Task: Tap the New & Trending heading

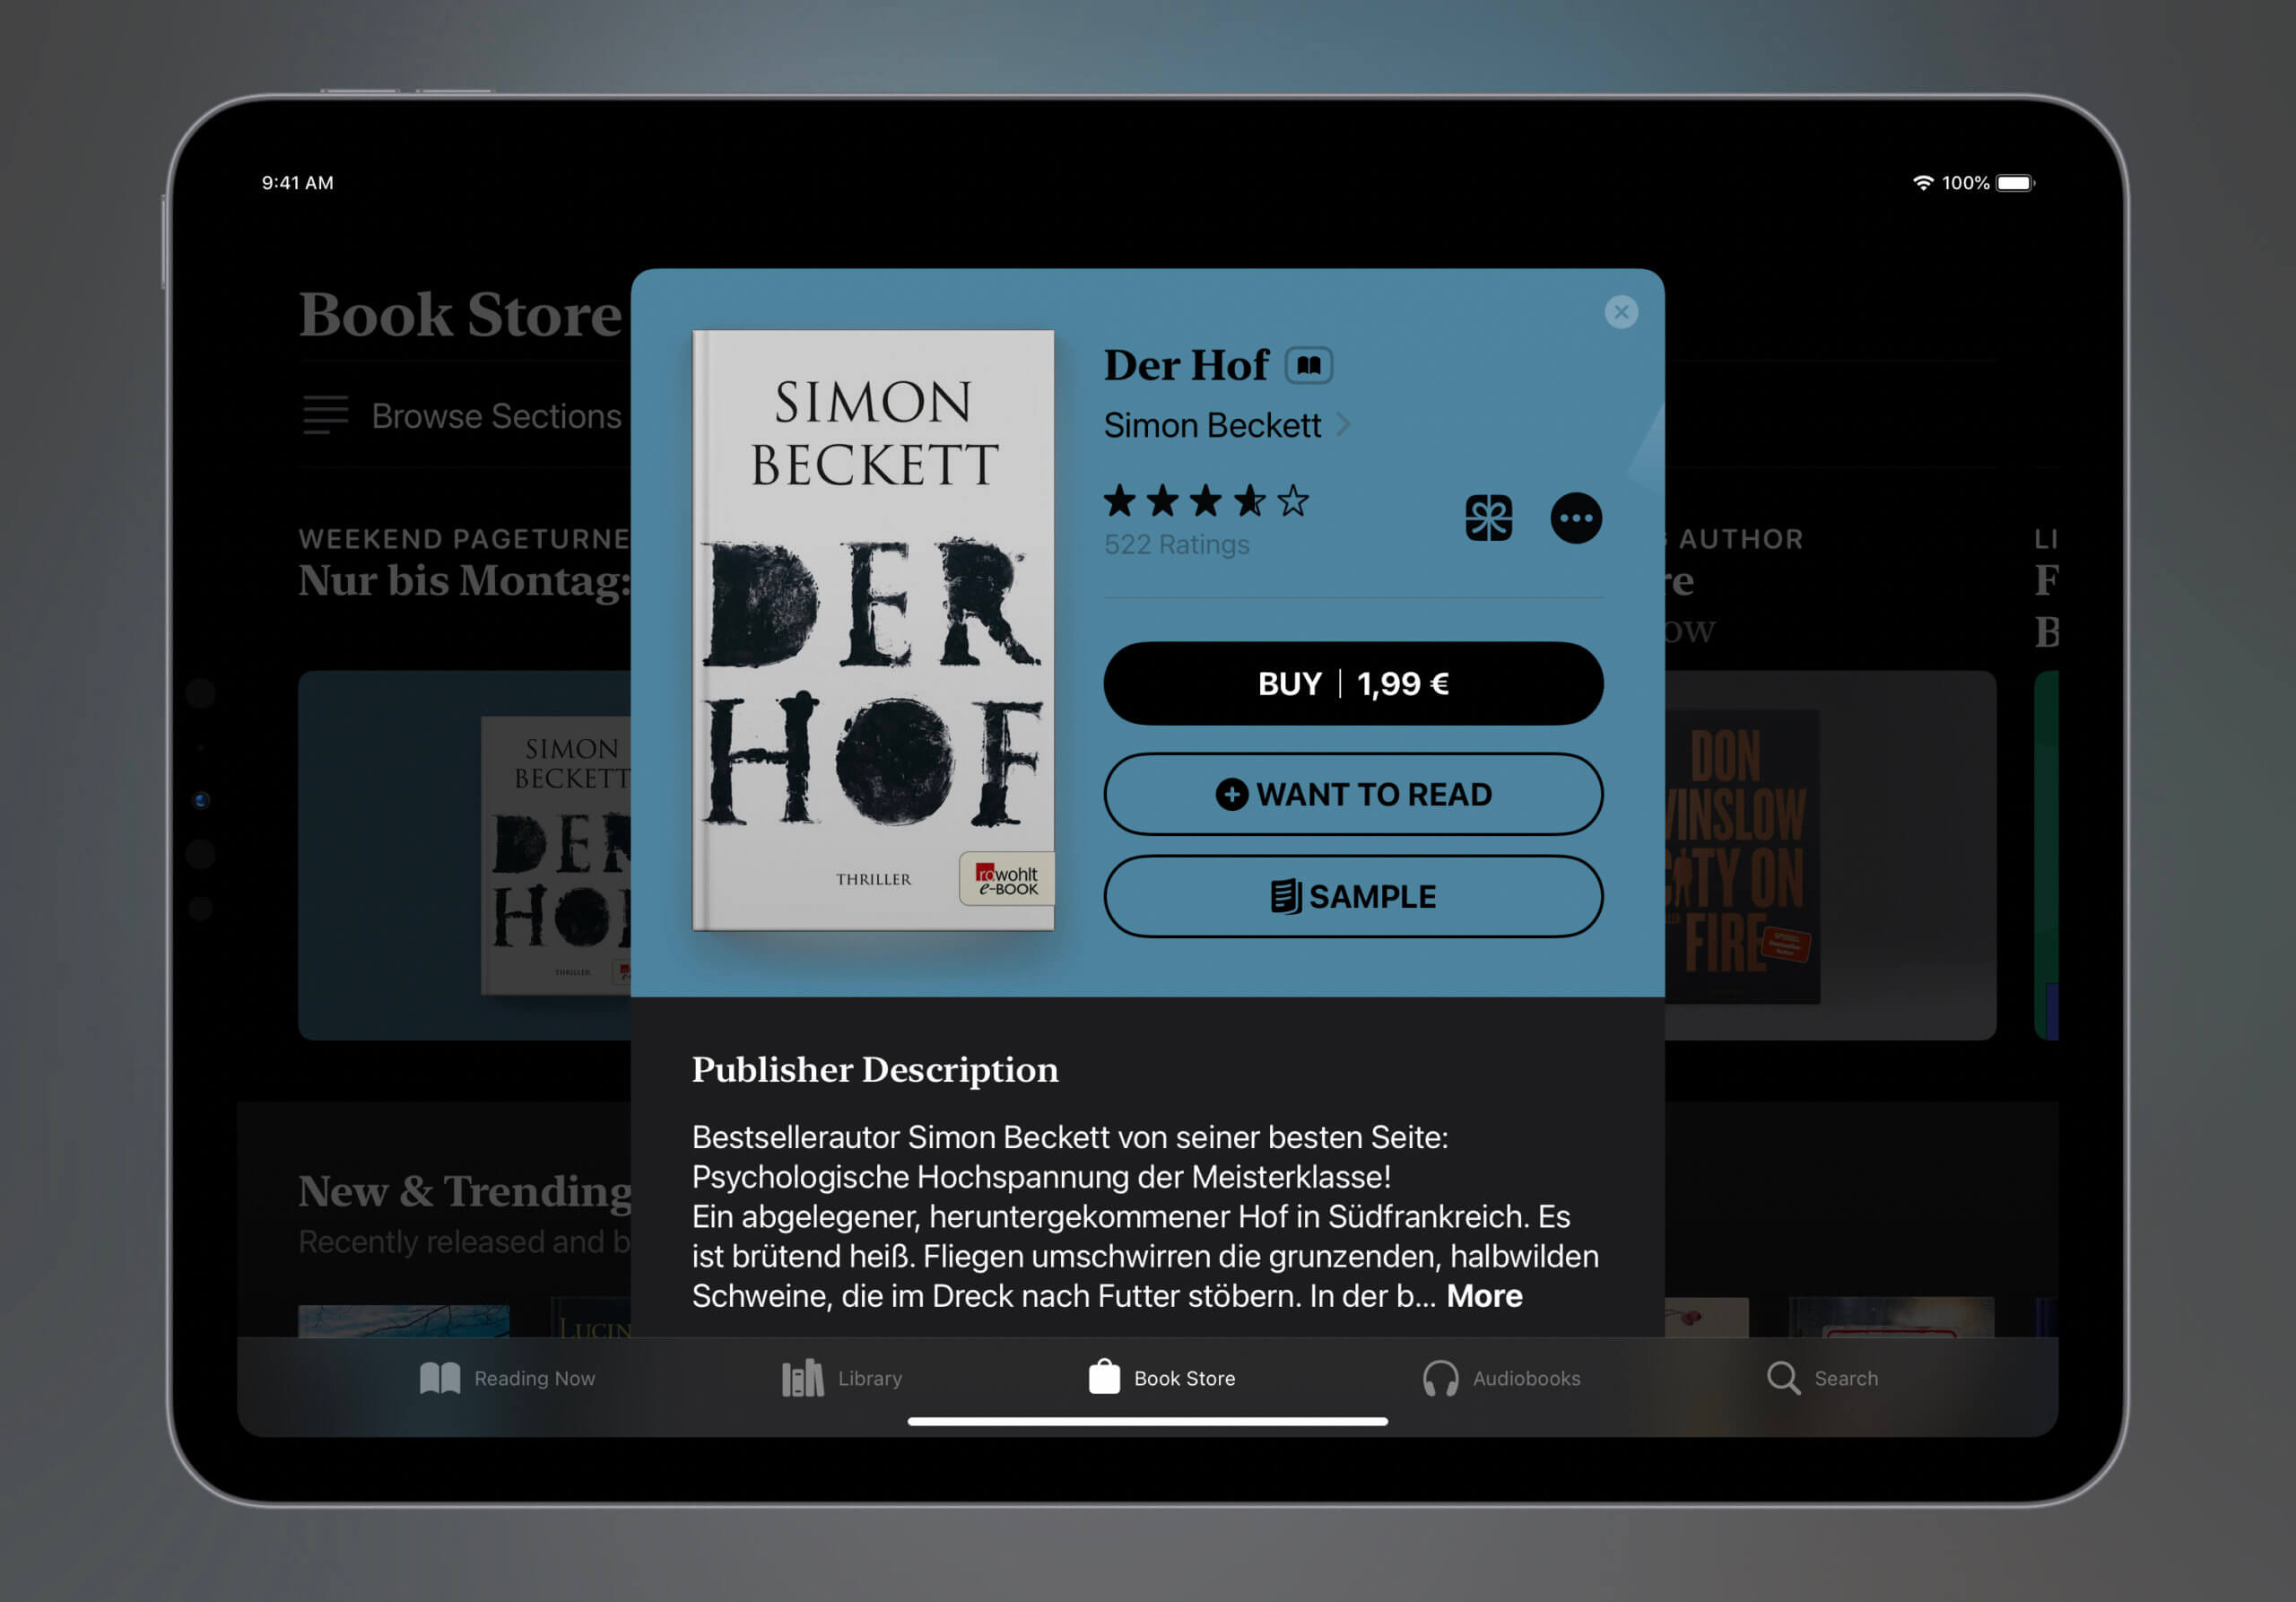Action: [465, 1191]
